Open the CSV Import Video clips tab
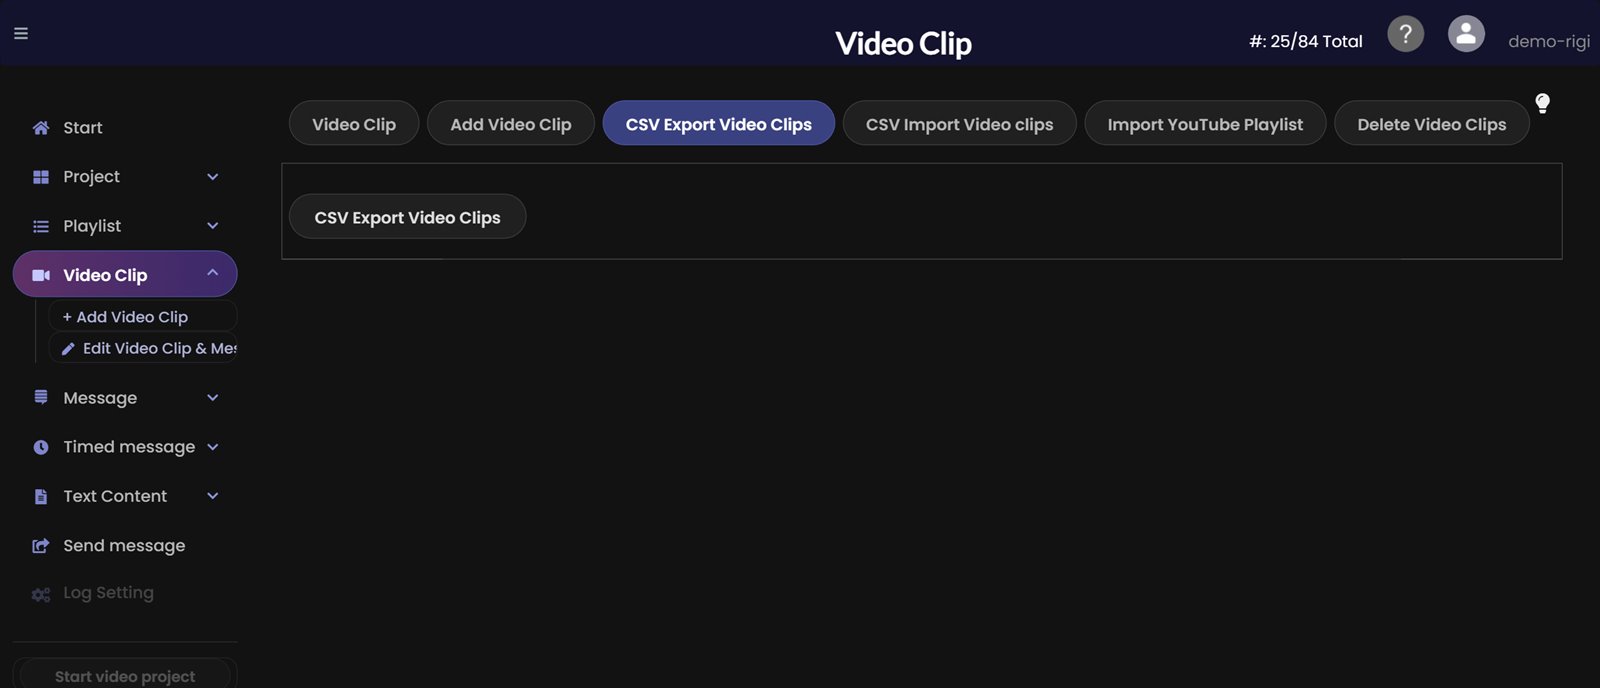This screenshot has height=688, width=1600. 960,123
